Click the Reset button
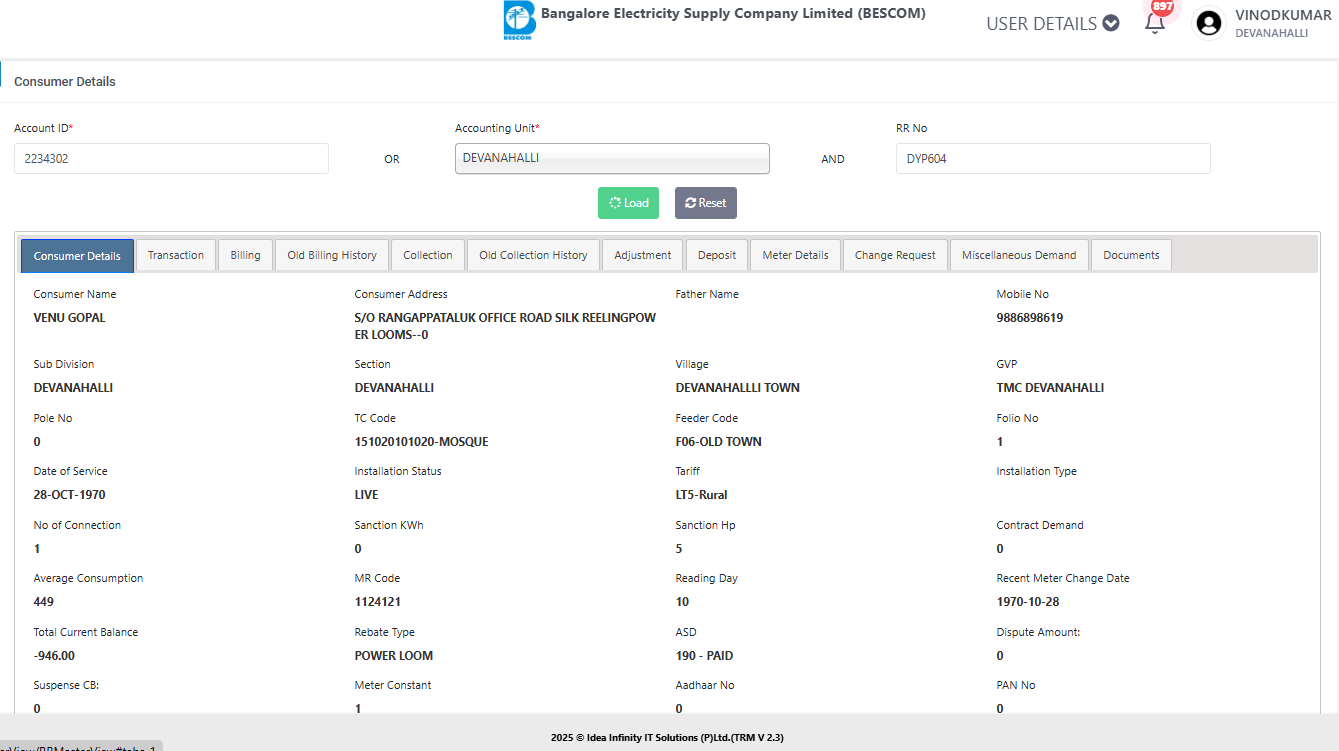 point(705,203)
